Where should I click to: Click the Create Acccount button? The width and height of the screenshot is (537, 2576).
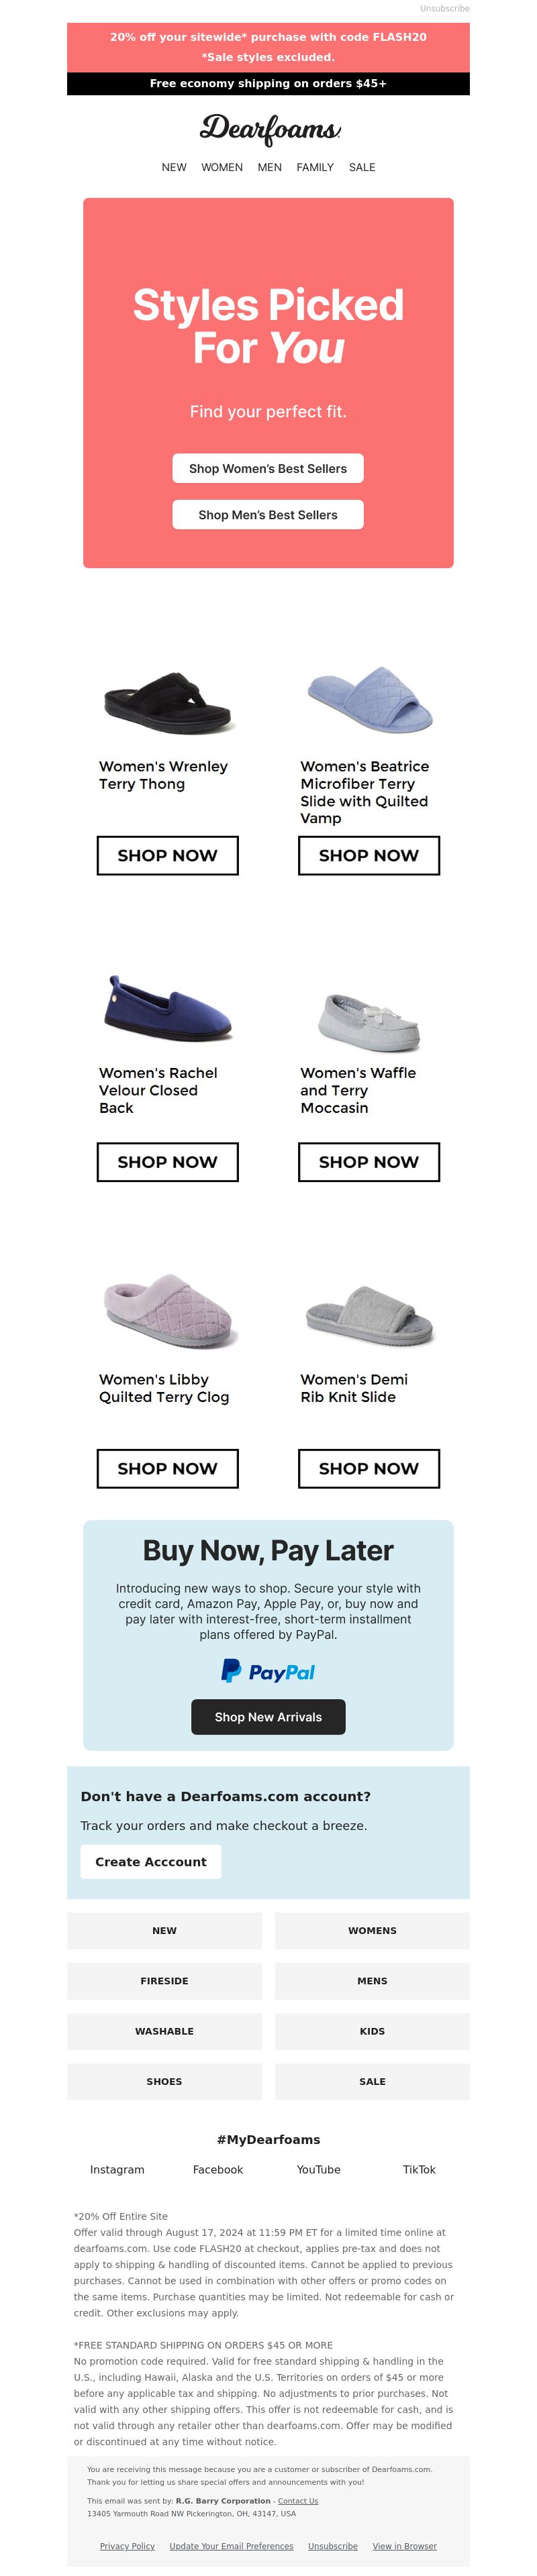point(151,1862)
